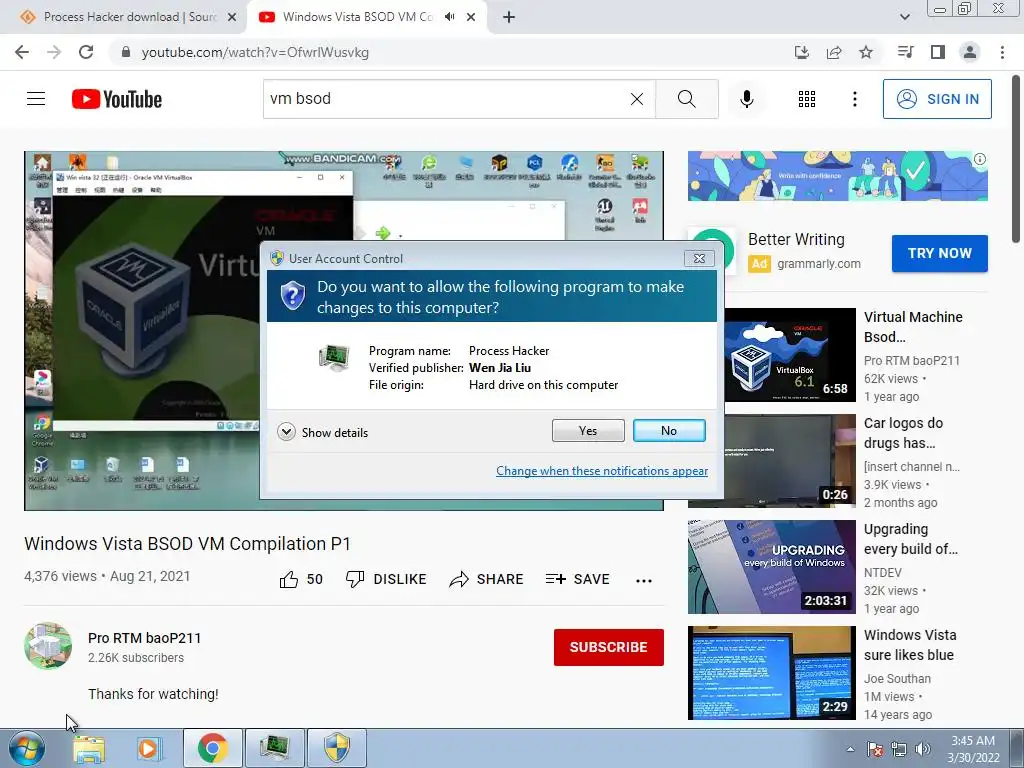Open Windows Media Player taskbar icon

click(148, 749)
